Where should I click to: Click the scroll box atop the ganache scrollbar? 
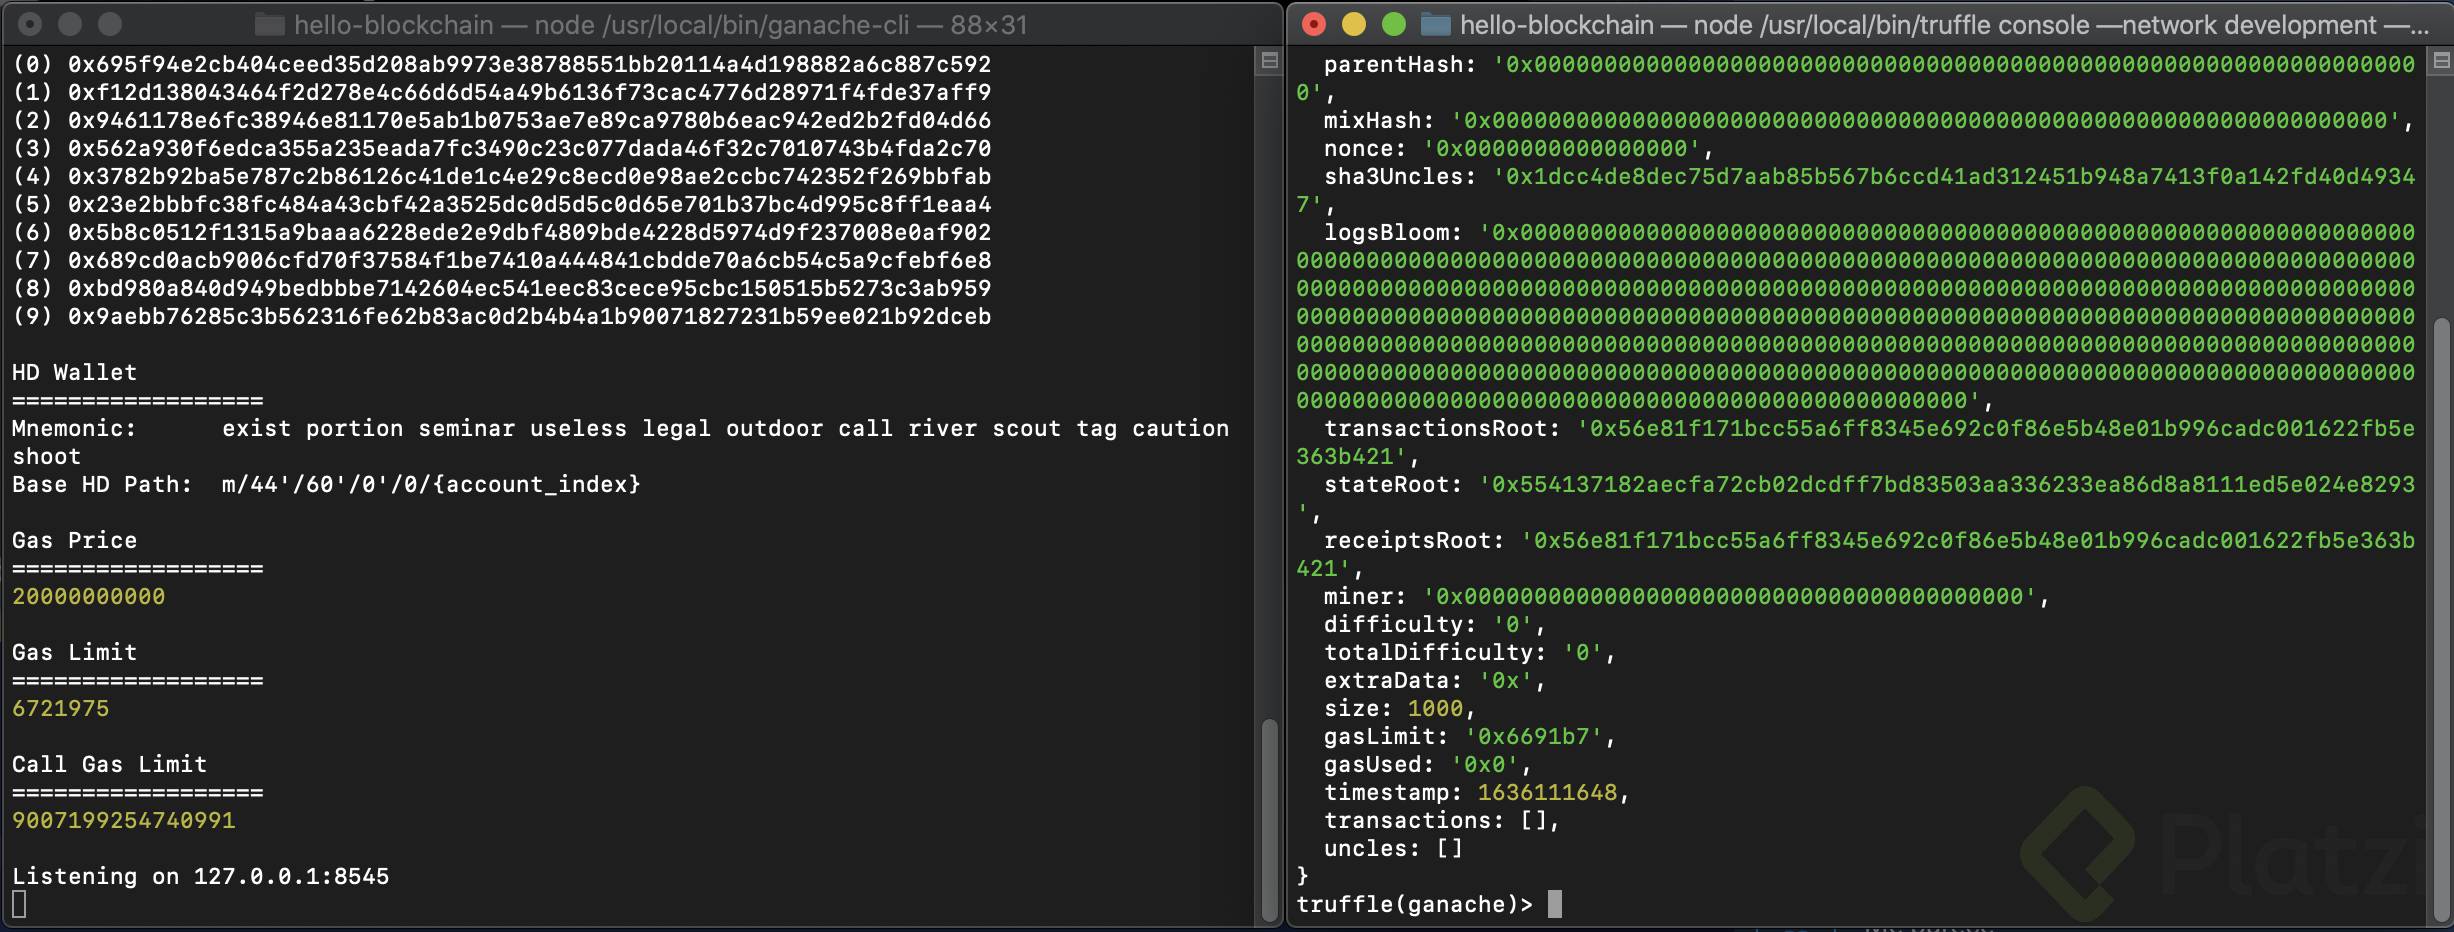(x=1268, y=62)
